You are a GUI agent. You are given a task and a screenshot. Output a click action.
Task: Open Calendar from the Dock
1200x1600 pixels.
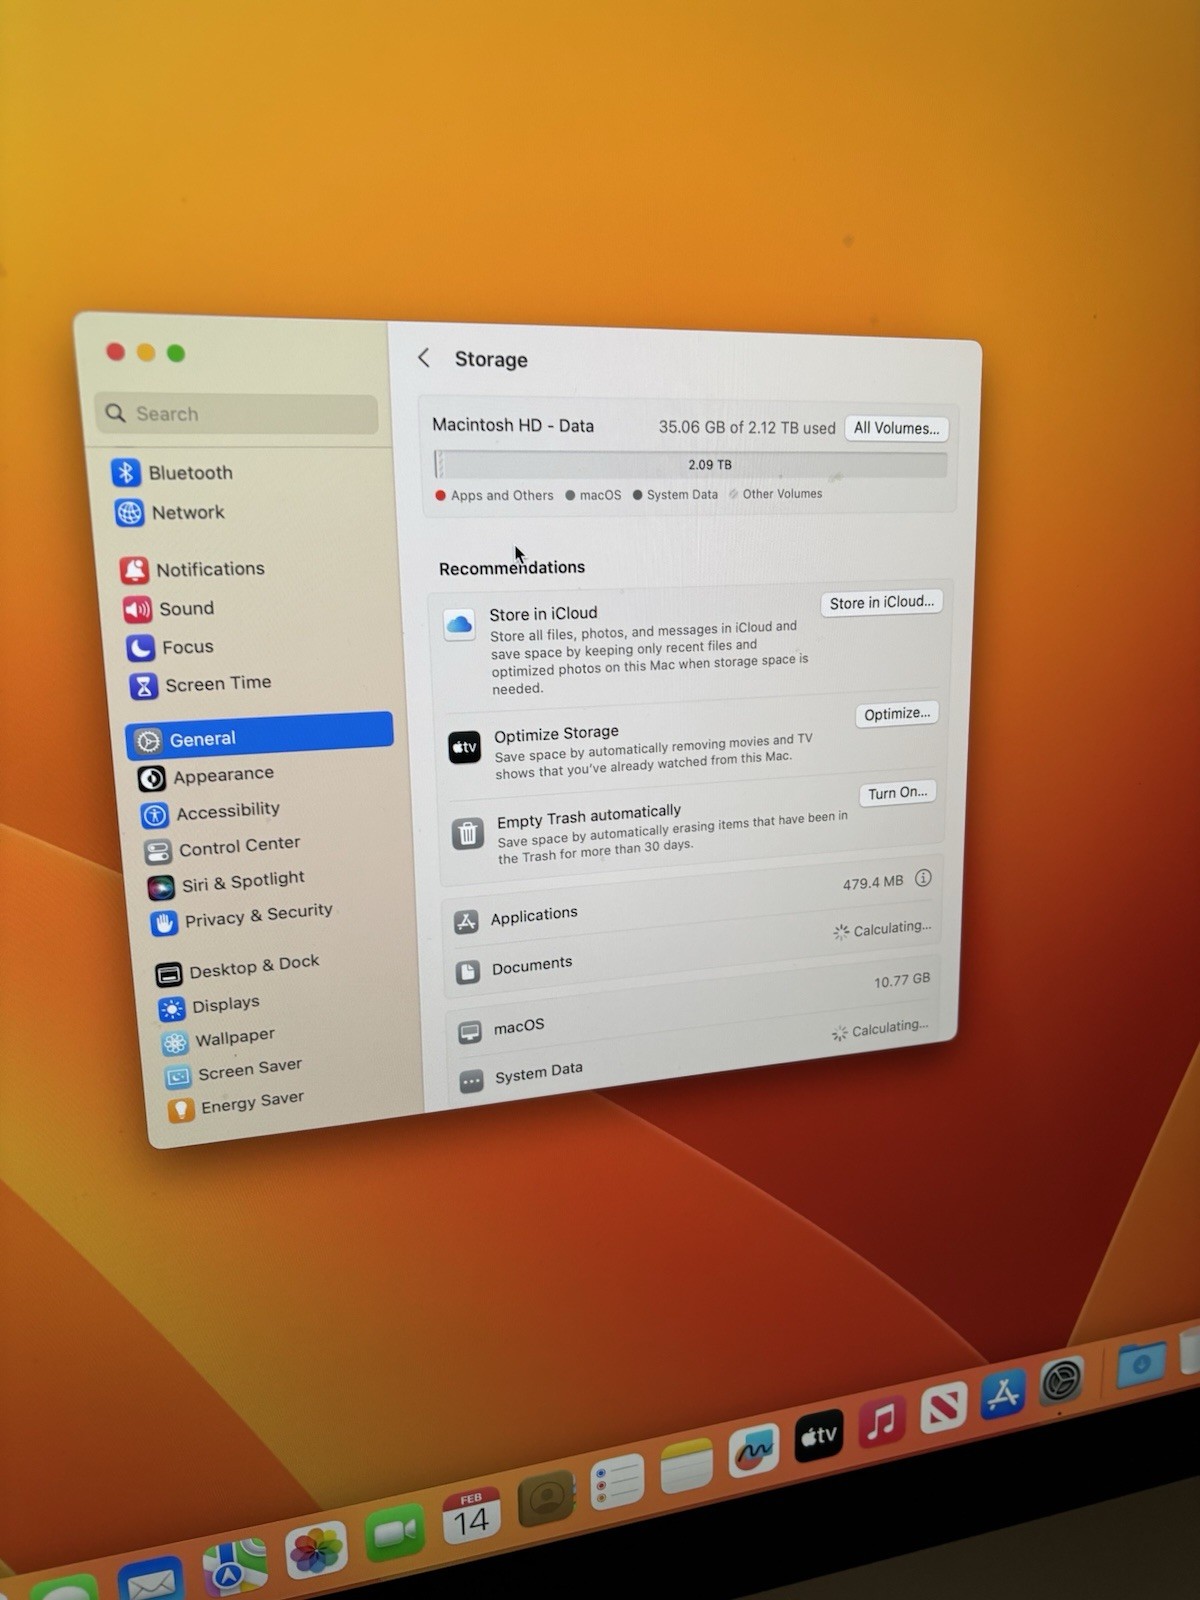click(x=471, y=1515)
